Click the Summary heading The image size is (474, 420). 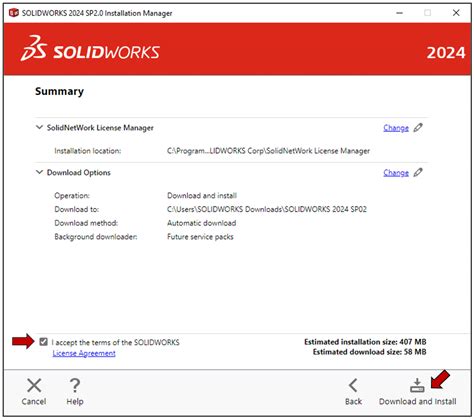pos(59,91)
